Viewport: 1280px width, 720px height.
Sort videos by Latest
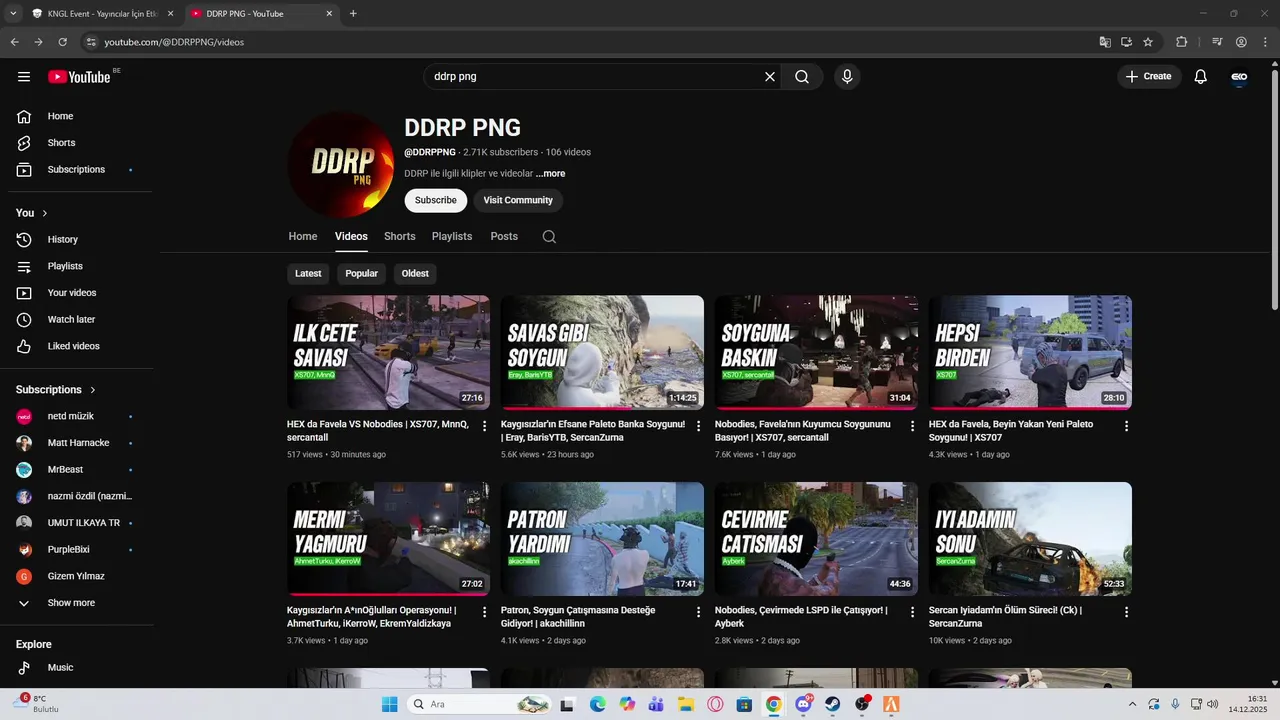308,274
